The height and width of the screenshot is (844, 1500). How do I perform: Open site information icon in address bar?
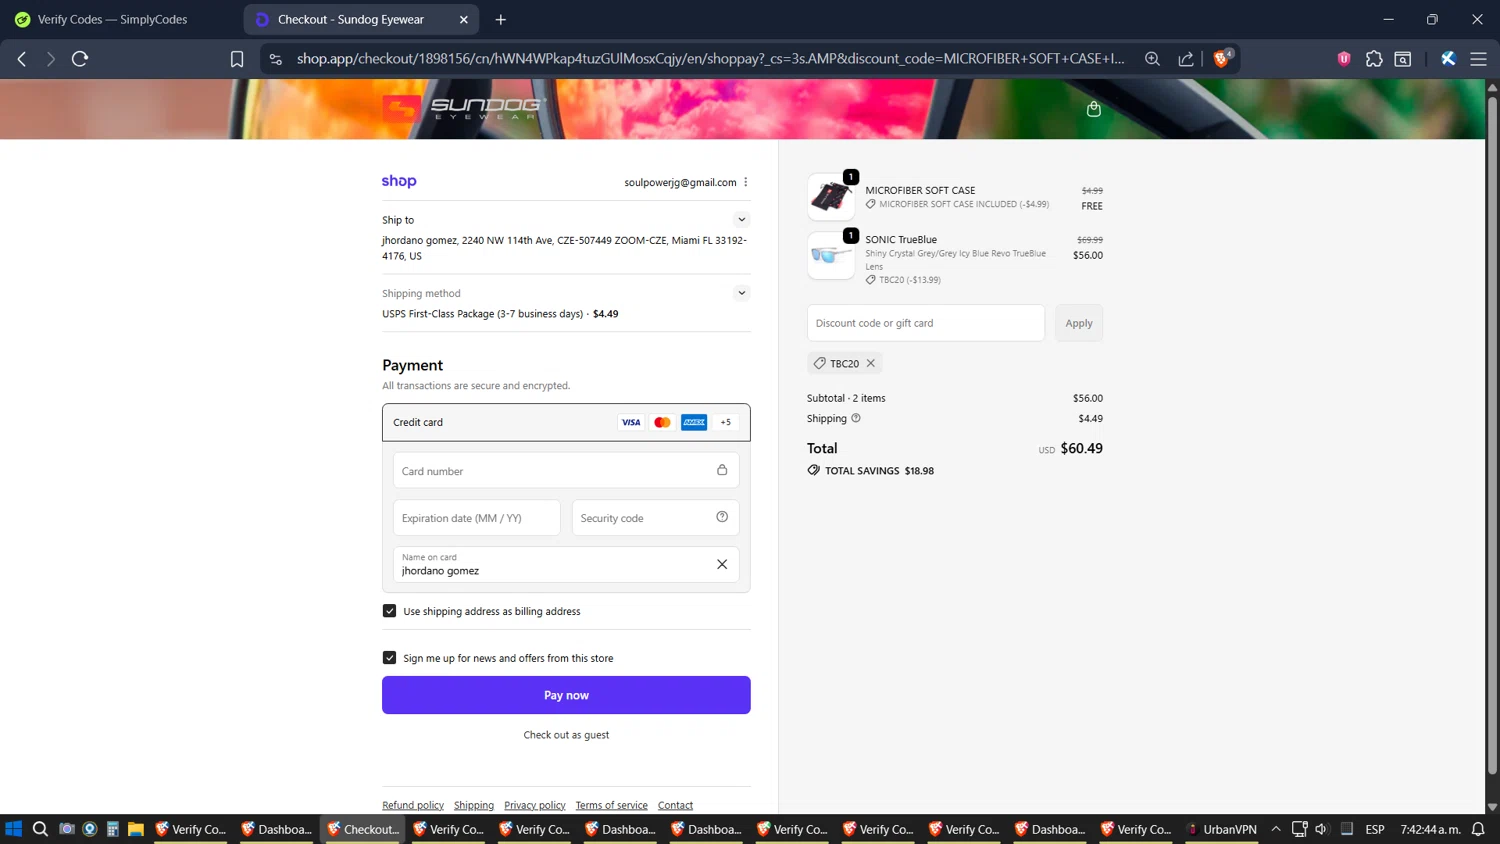pos(276,59)
